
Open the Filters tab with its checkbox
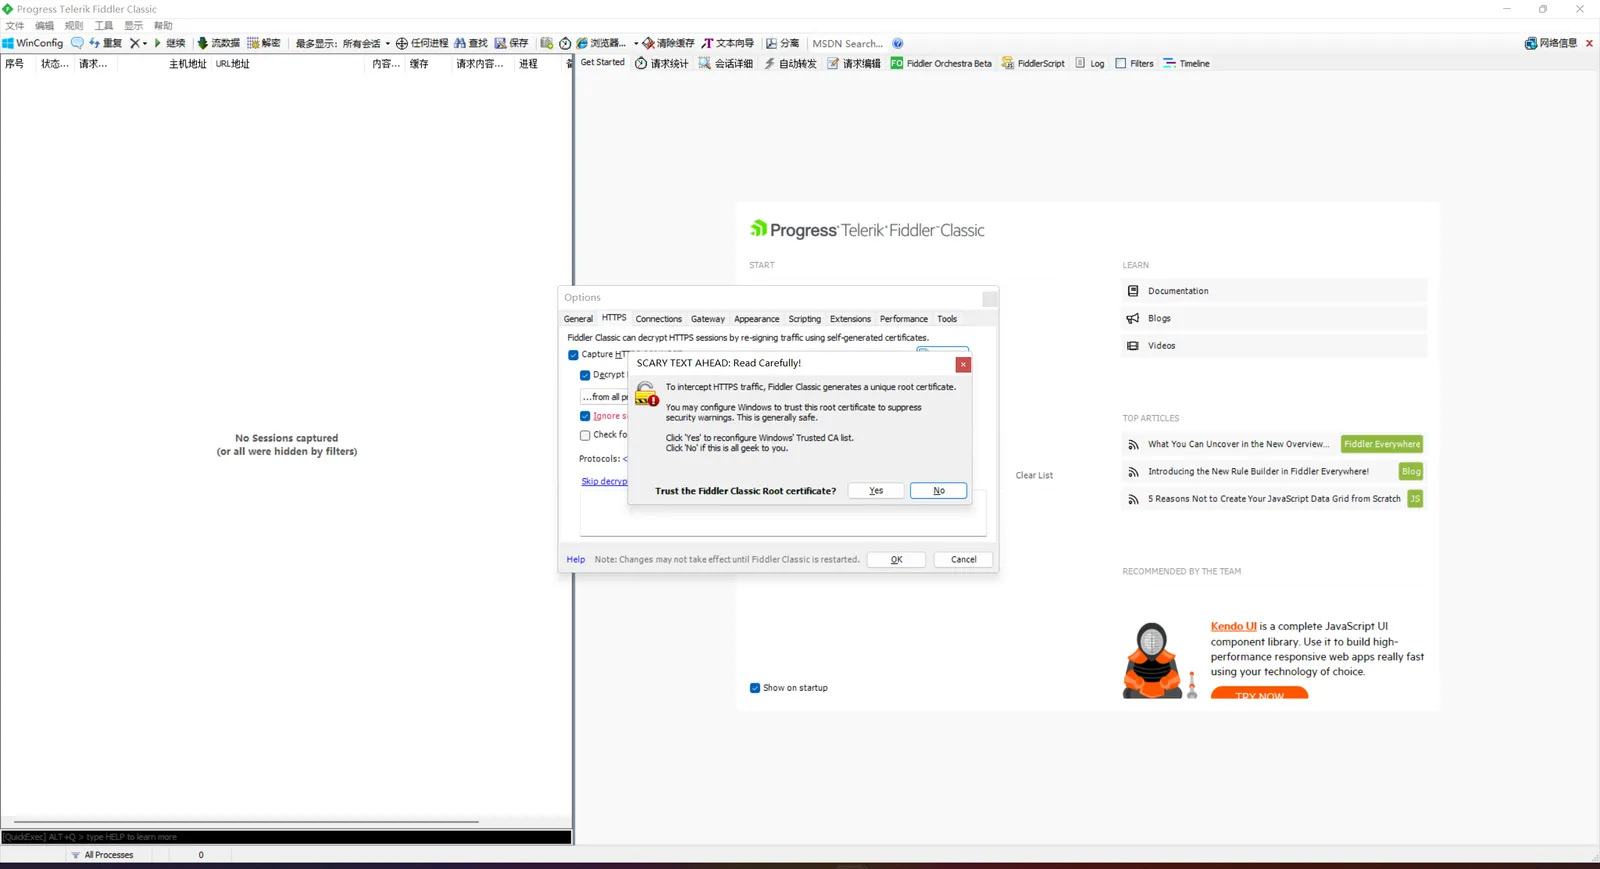tap(1134, 63)
